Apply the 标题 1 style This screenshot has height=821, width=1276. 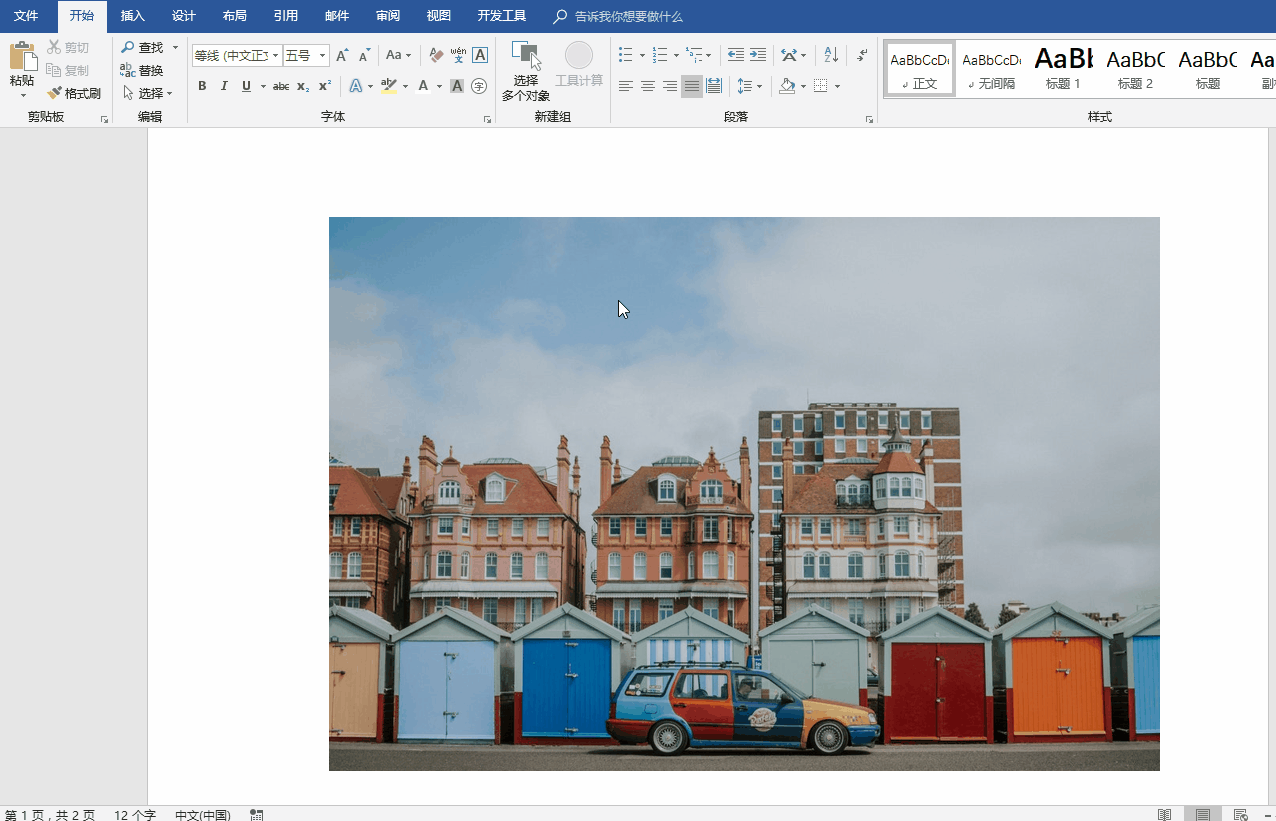click(1063, 68)
